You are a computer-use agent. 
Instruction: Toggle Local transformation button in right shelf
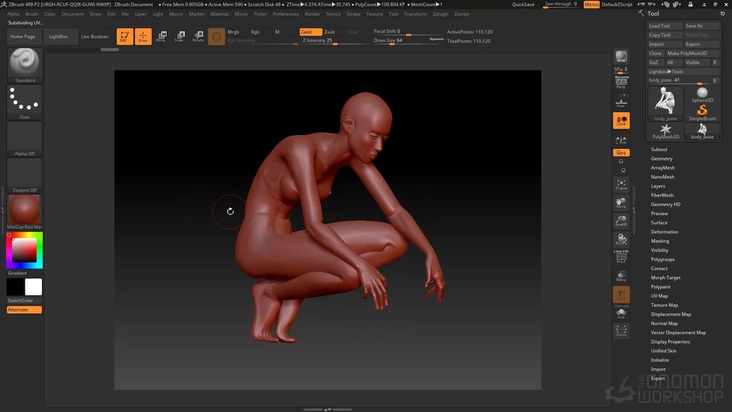pyautogui.click(x=621, y=121)
